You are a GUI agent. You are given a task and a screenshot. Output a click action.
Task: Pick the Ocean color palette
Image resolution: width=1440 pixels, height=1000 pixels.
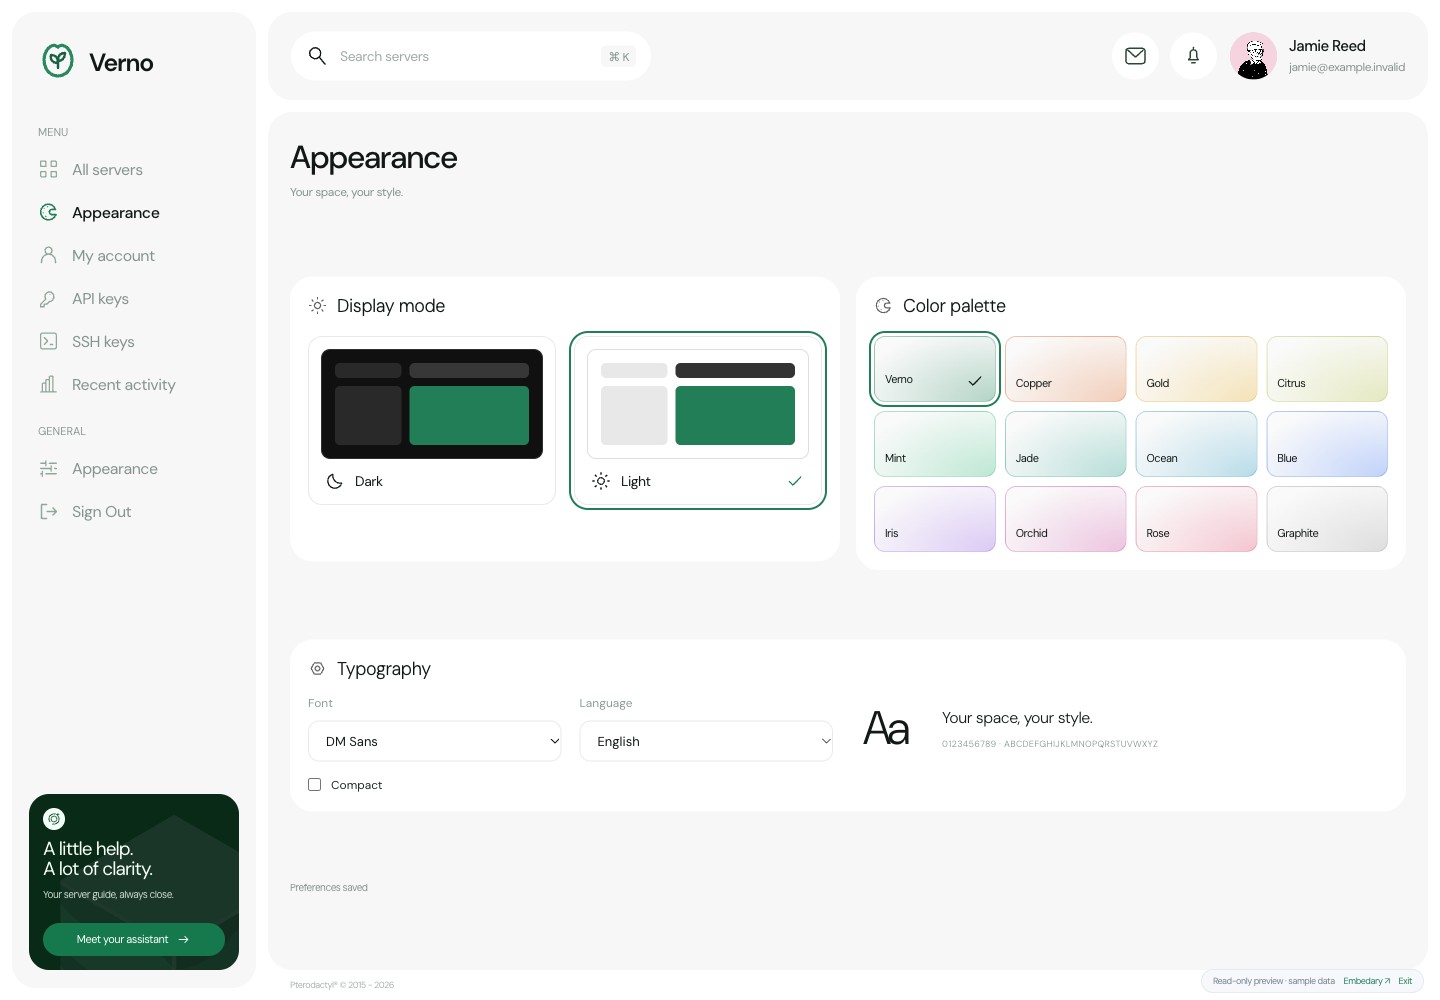point(1196,444)
